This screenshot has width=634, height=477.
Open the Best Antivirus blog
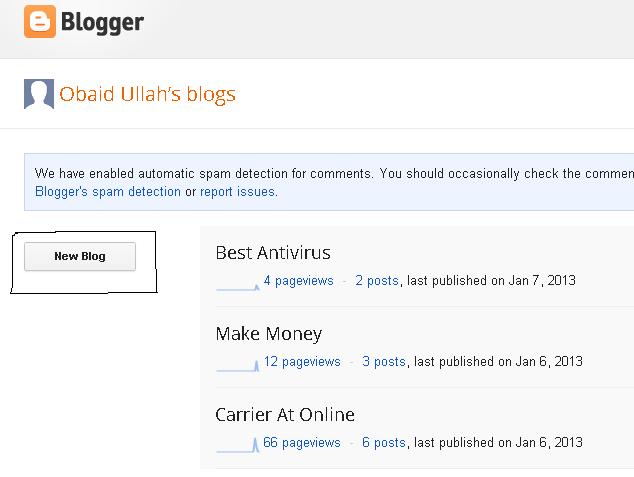[x=273, y=253]
